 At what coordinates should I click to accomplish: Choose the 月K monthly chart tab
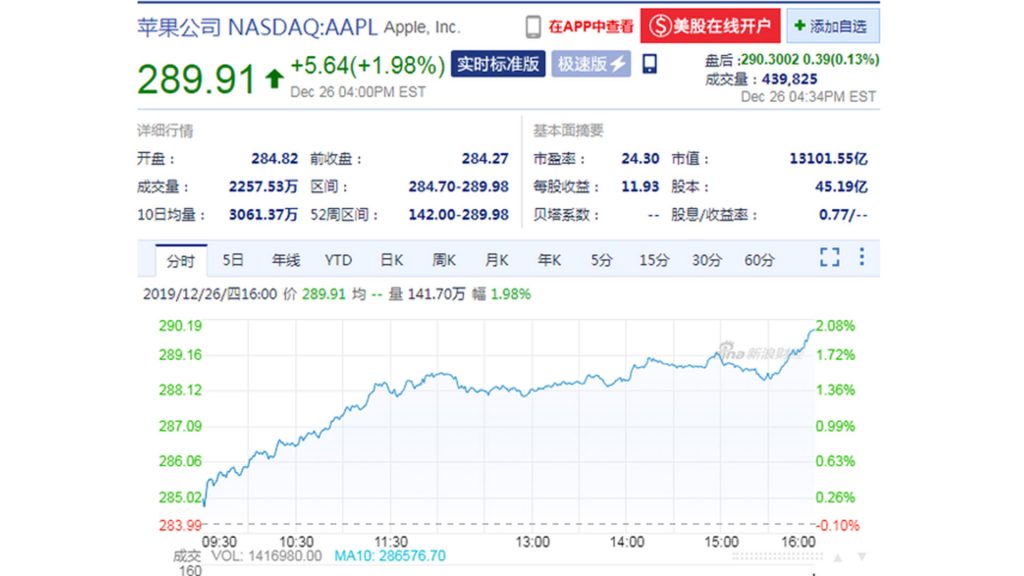[496, 260]
